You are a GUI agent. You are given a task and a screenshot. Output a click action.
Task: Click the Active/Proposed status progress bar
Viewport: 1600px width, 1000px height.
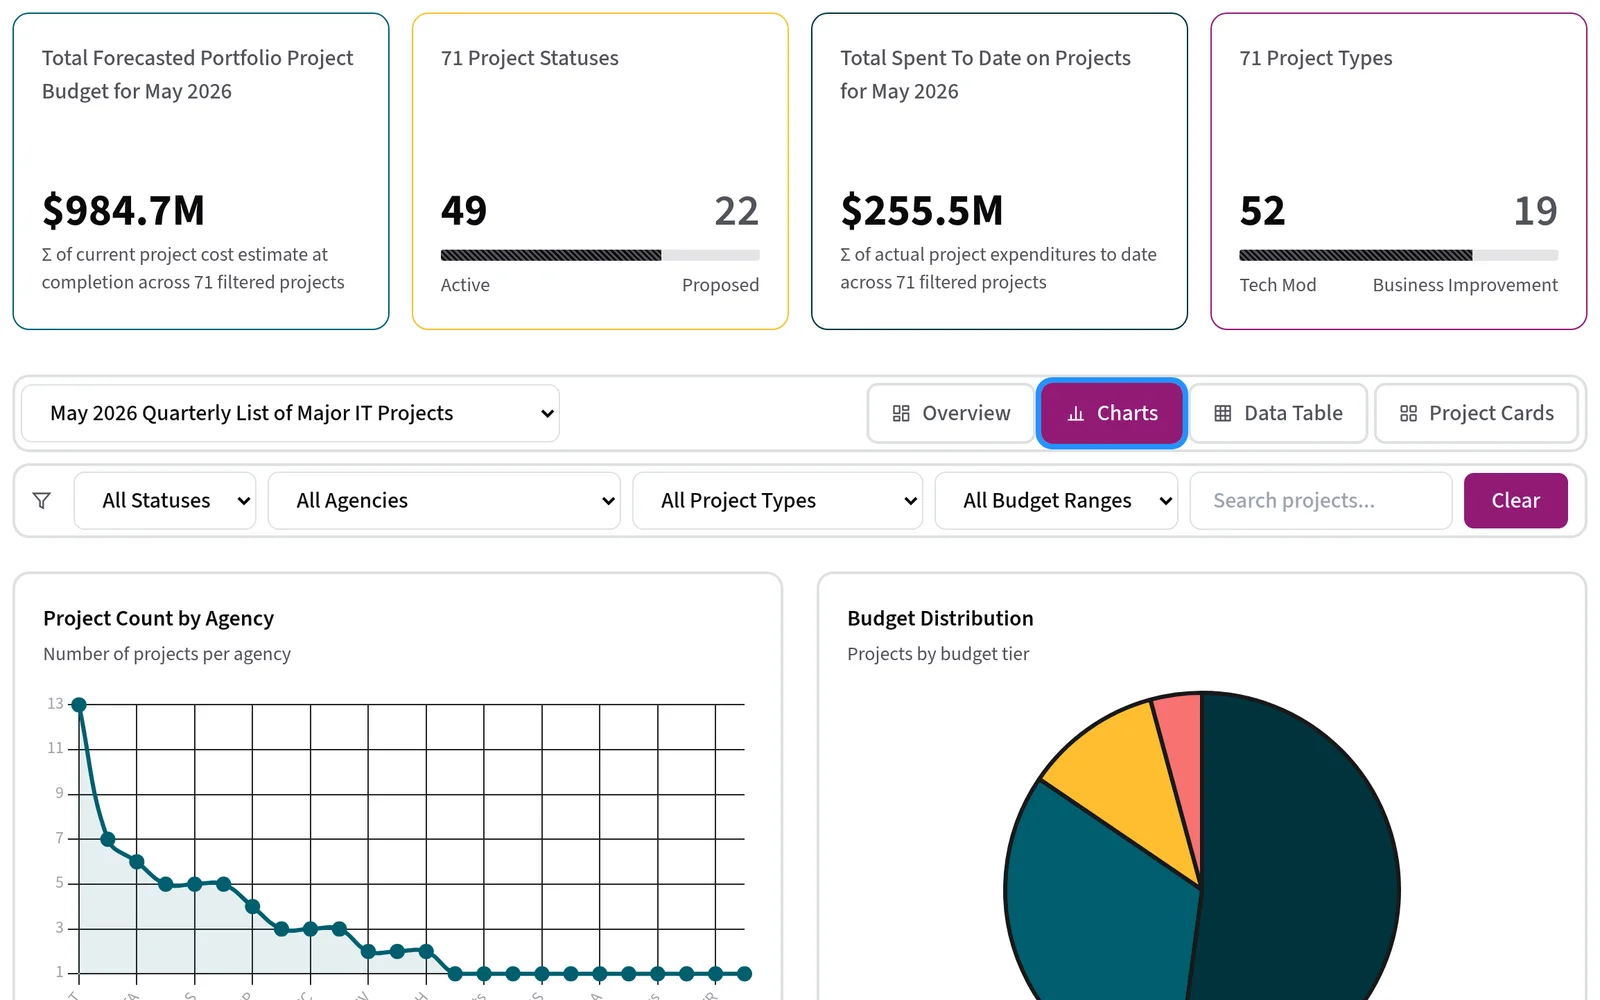pos(600,255)
